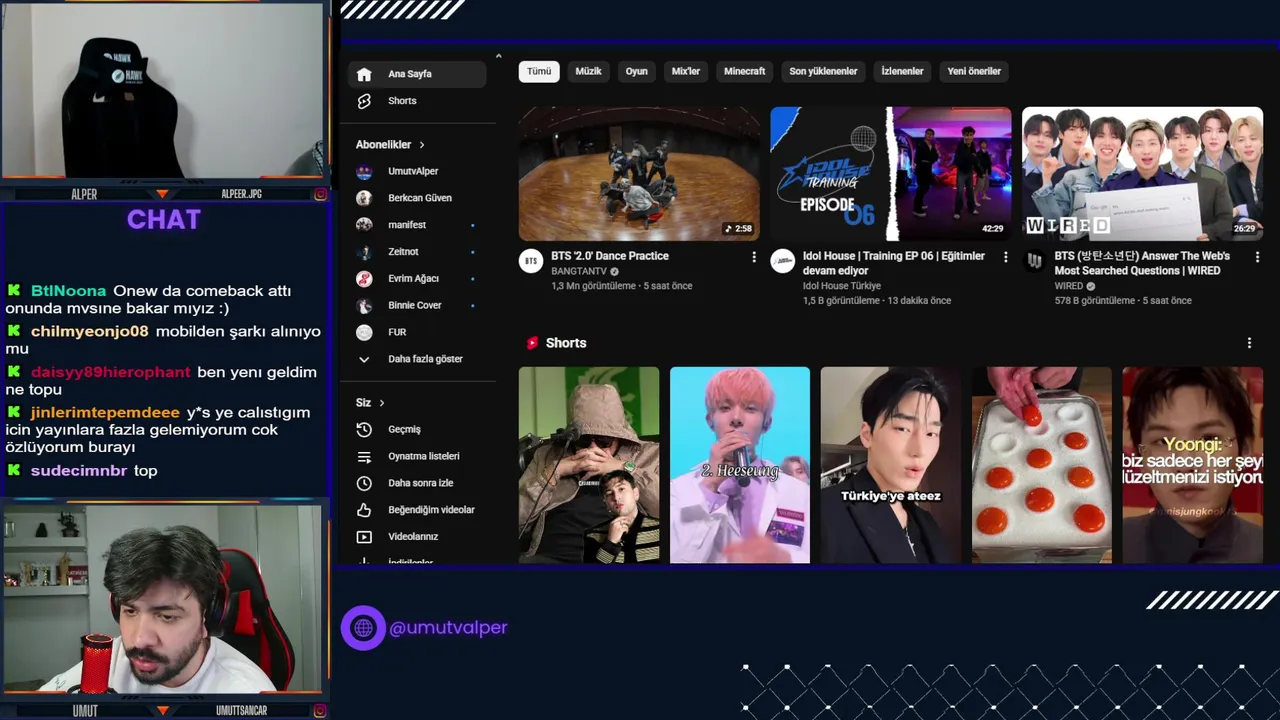
Task: Click the globe icon beside @umutvalper
Action: [363, 628]
